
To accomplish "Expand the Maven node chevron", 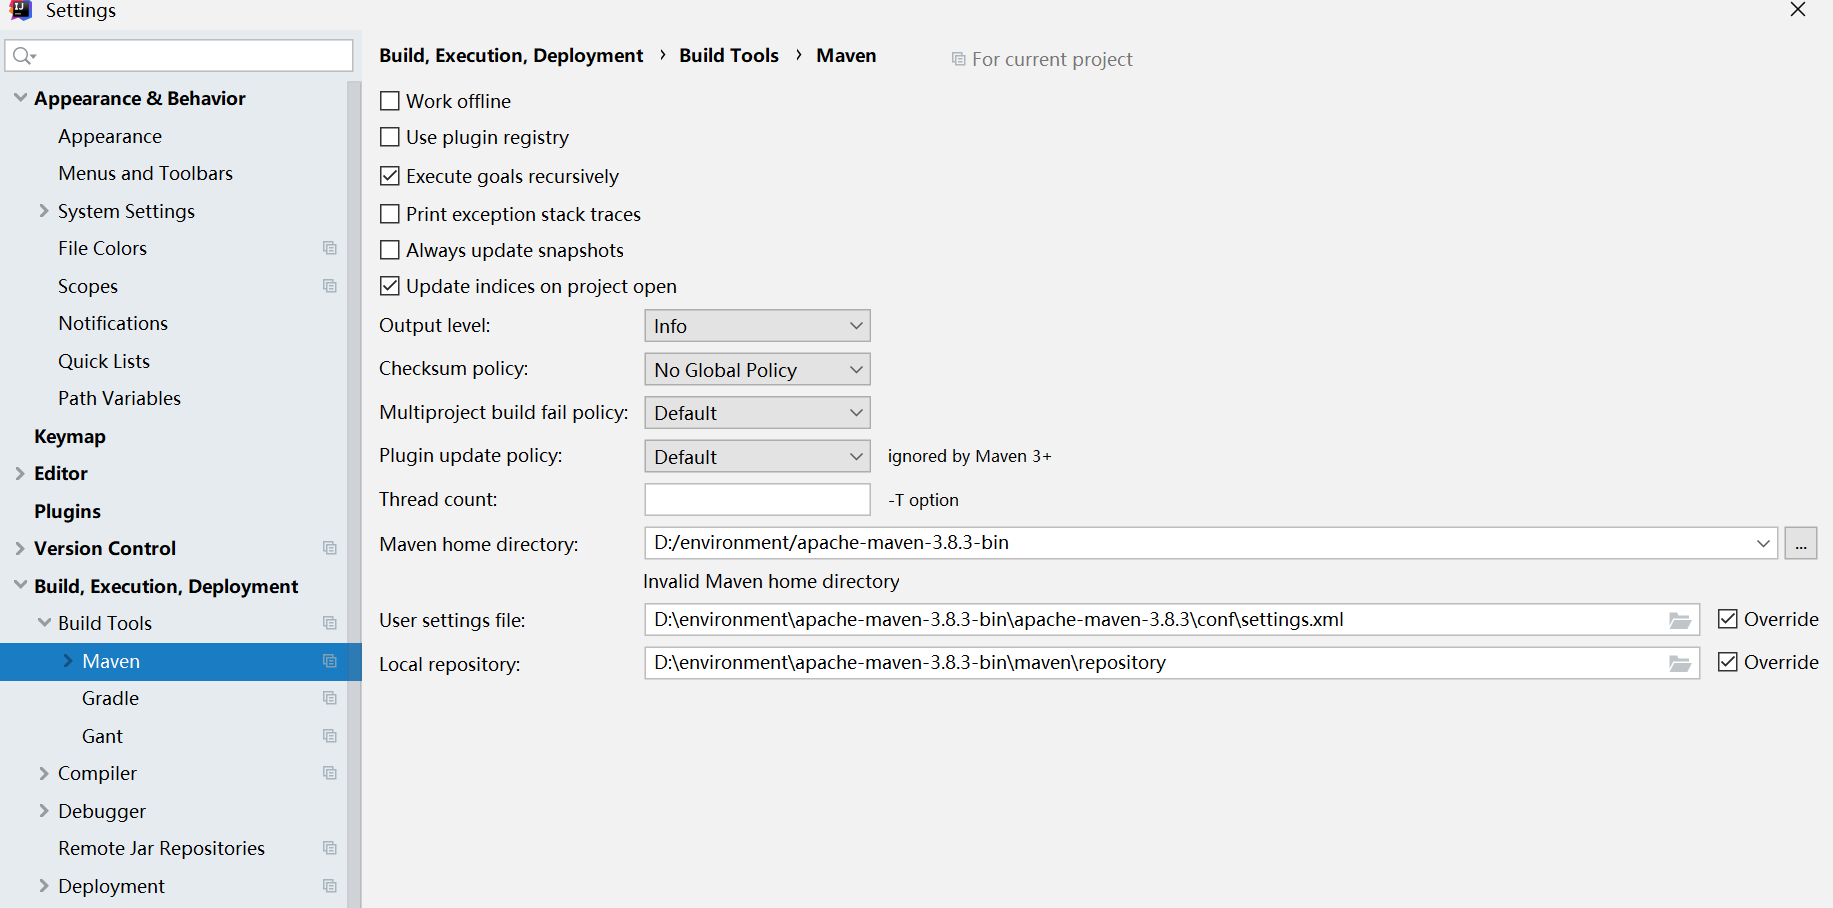I will pyautogui.click(x=68, y=661).
